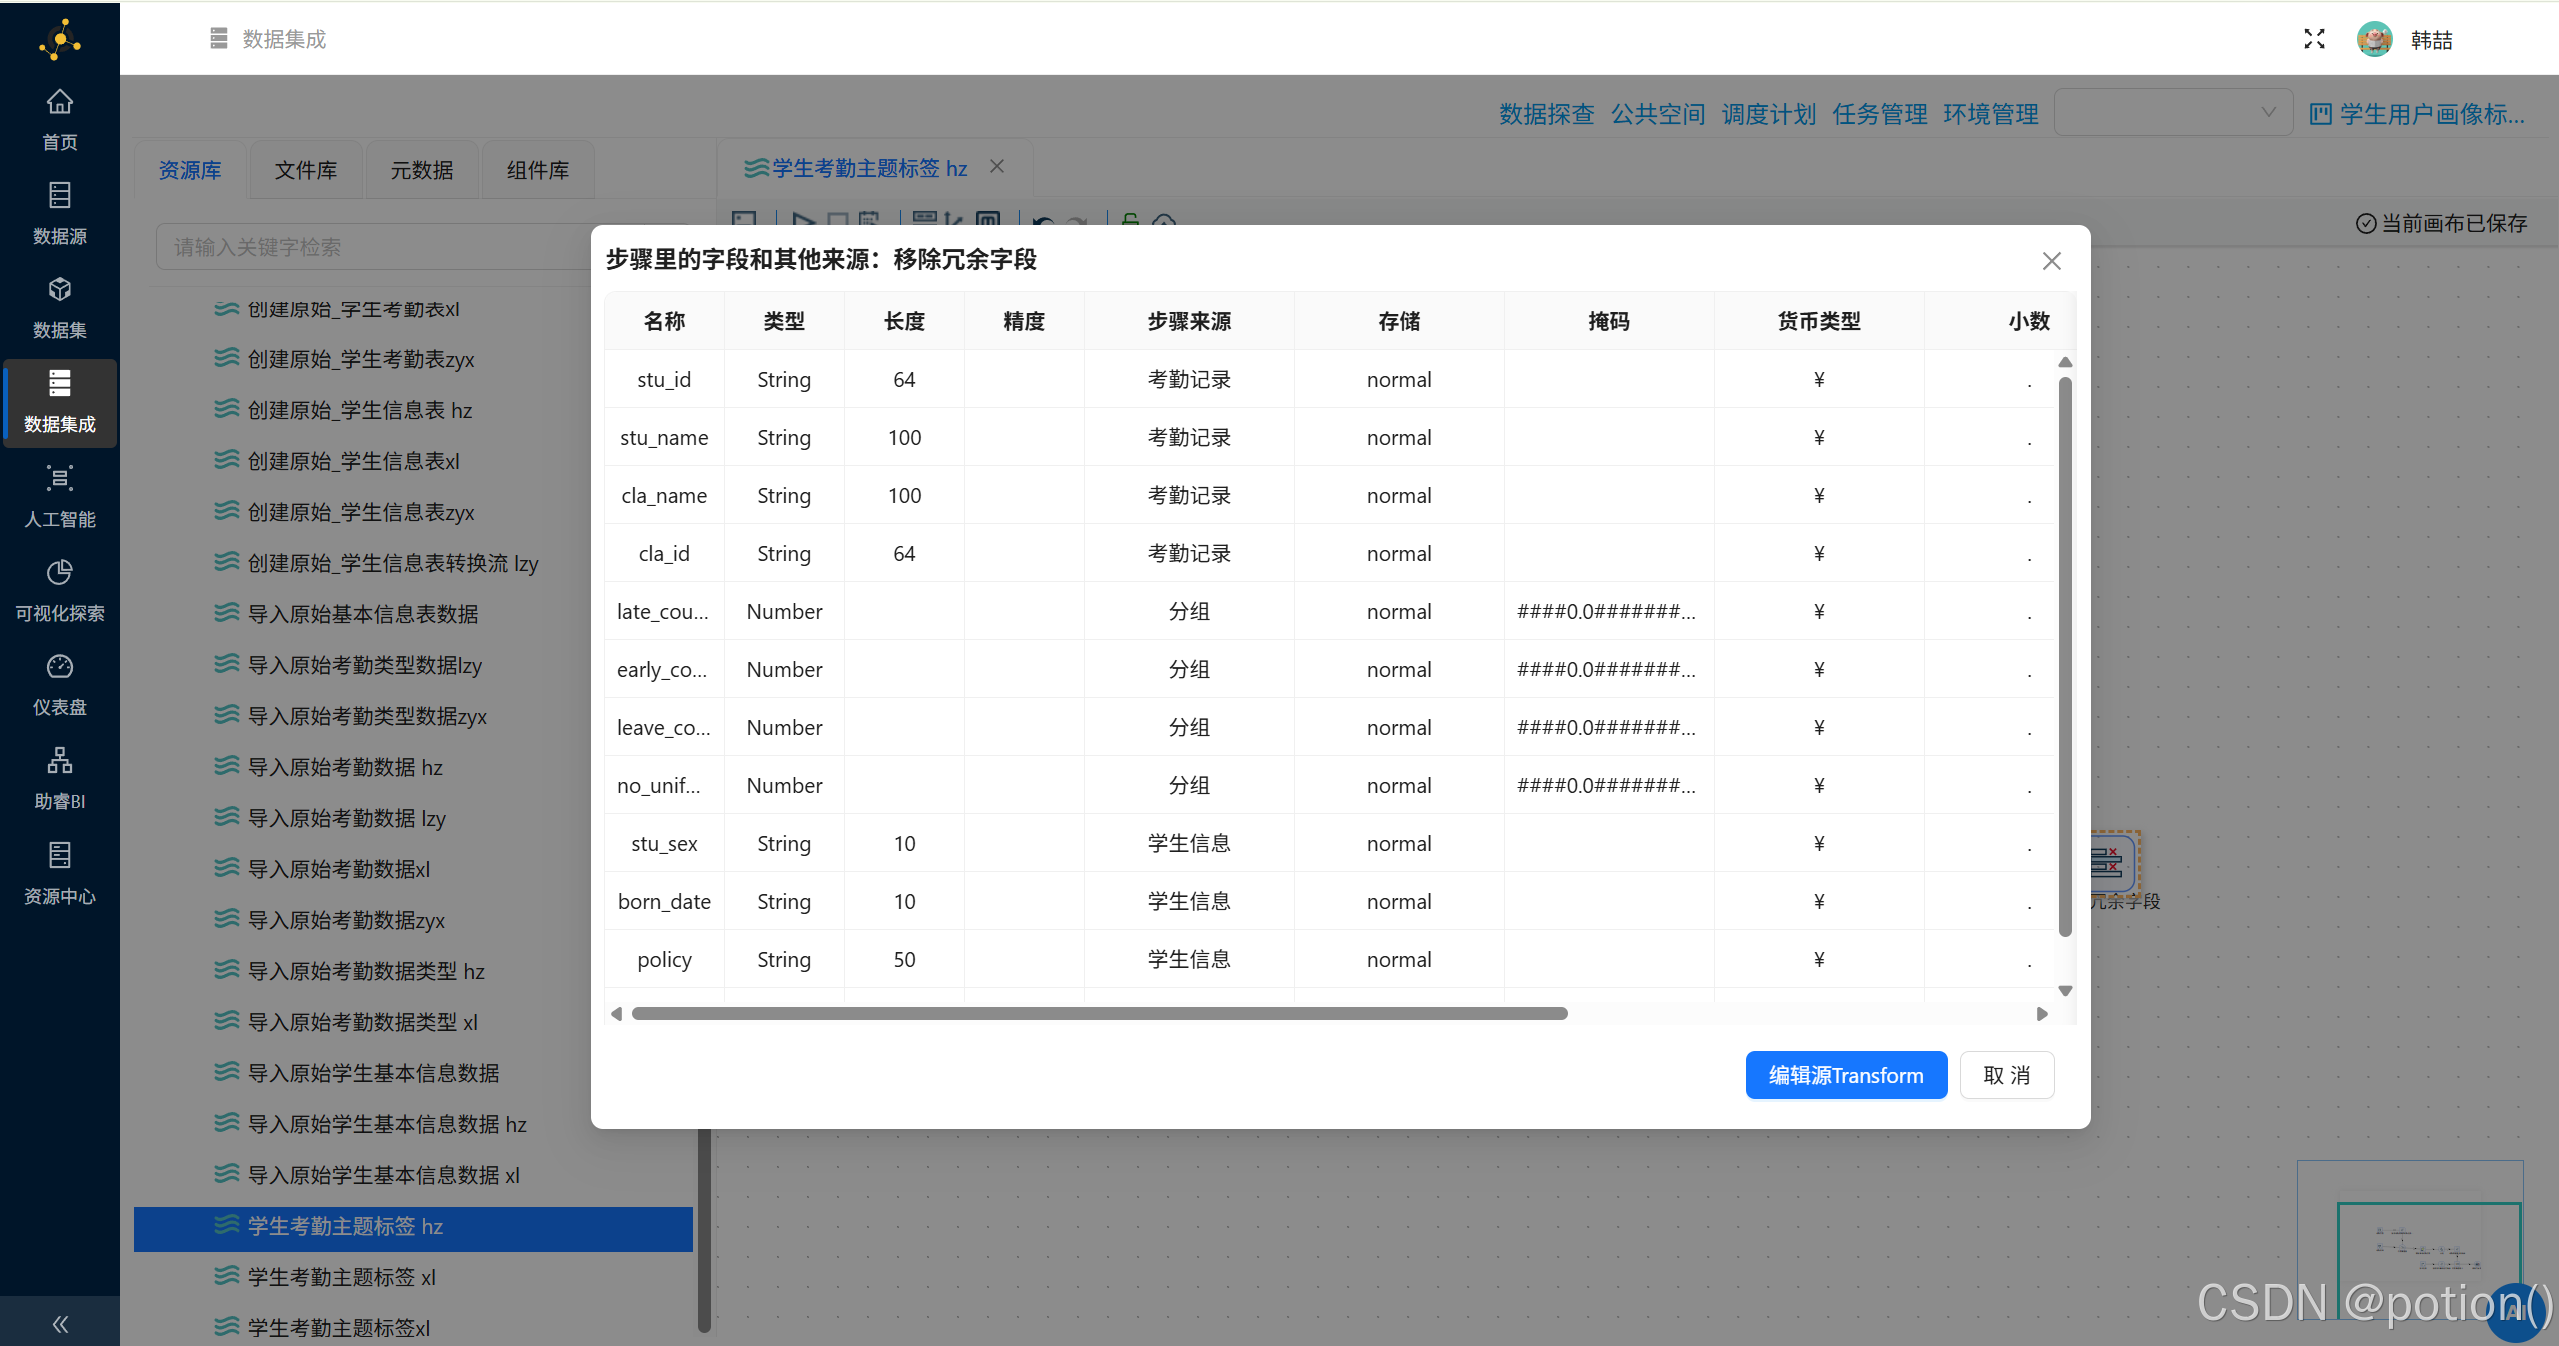Open the 任务管理 link
Image resolution: width=2559 pixels, height=1346 pixels.
click(1880, 114)
